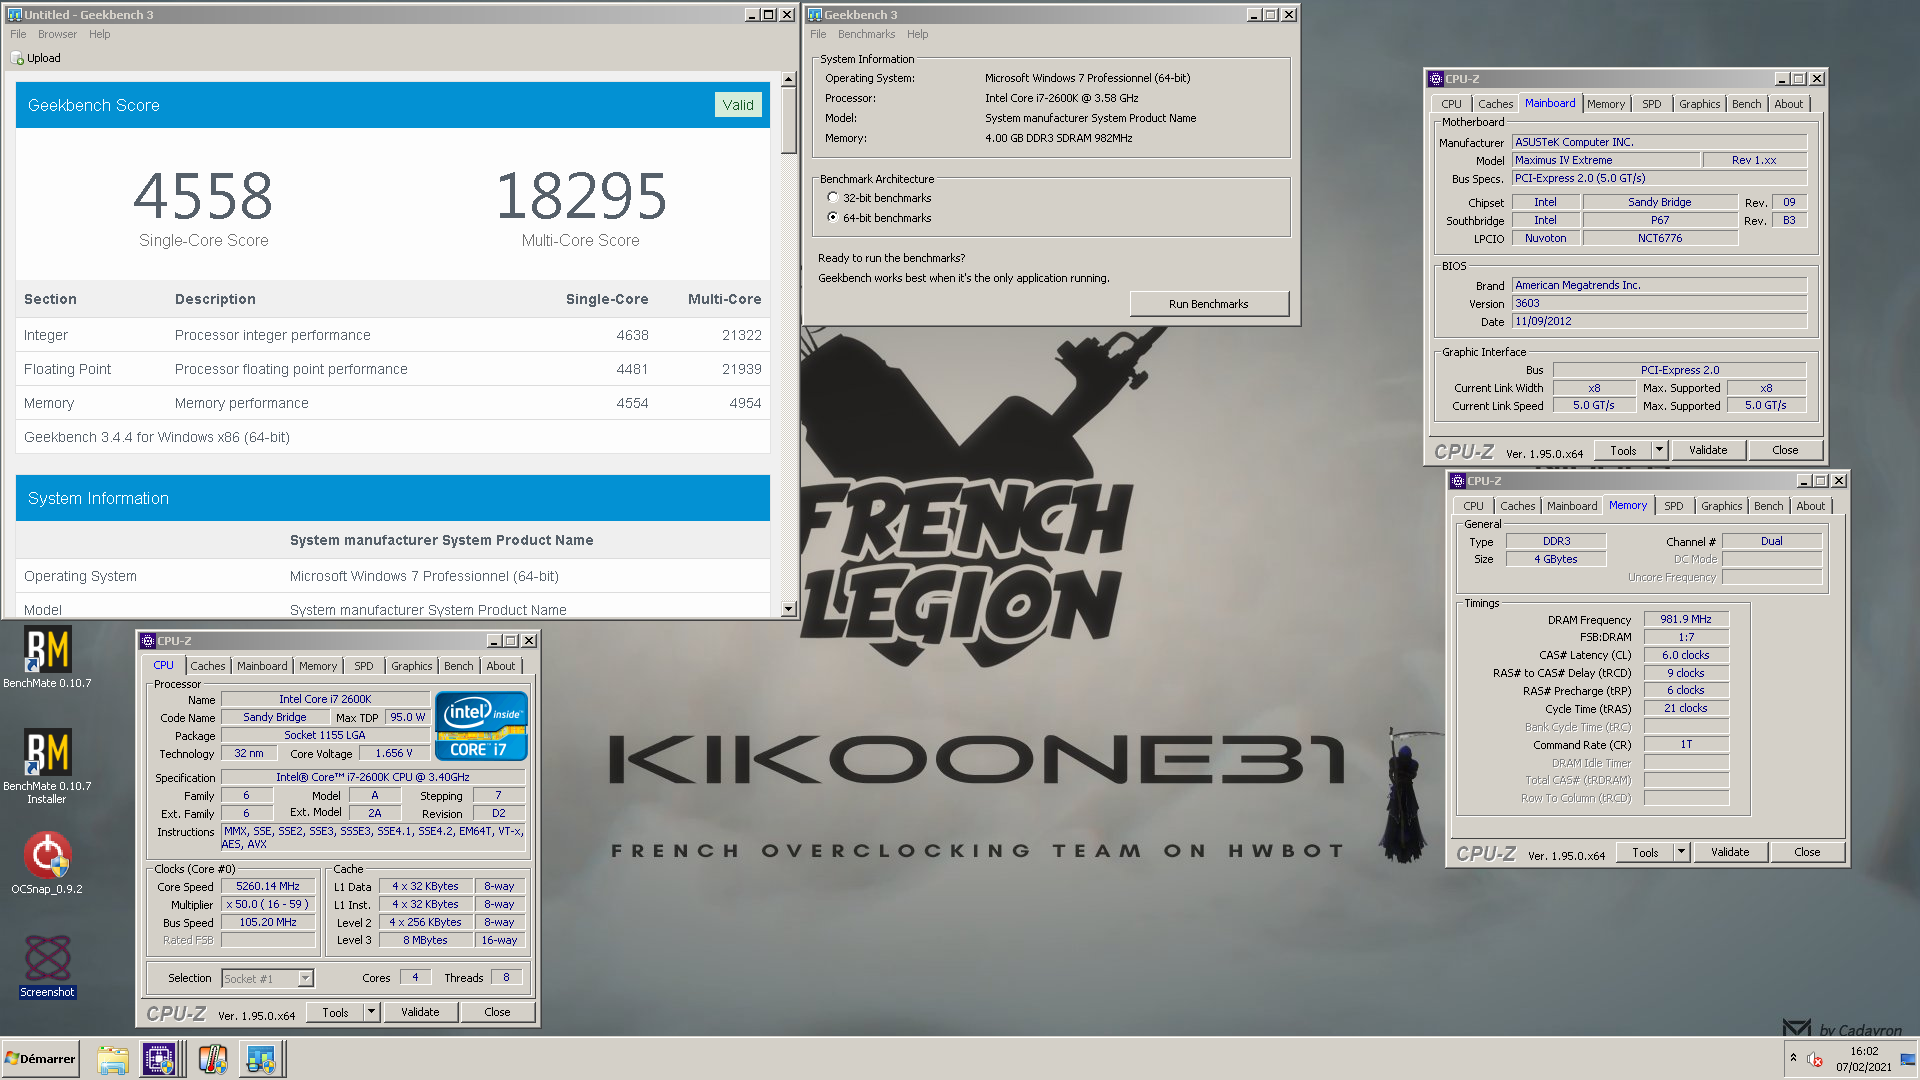Click the Core Speed value 5260.14 MHz
The image size is (1920, 1080).
[268, 886]
